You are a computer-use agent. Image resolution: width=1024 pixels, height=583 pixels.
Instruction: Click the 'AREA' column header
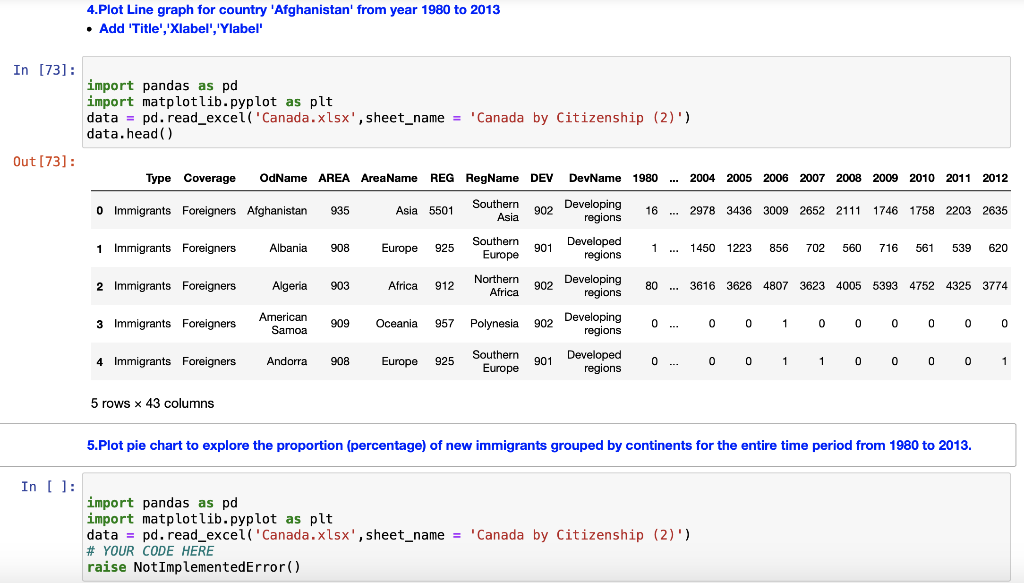pos(334,178)
